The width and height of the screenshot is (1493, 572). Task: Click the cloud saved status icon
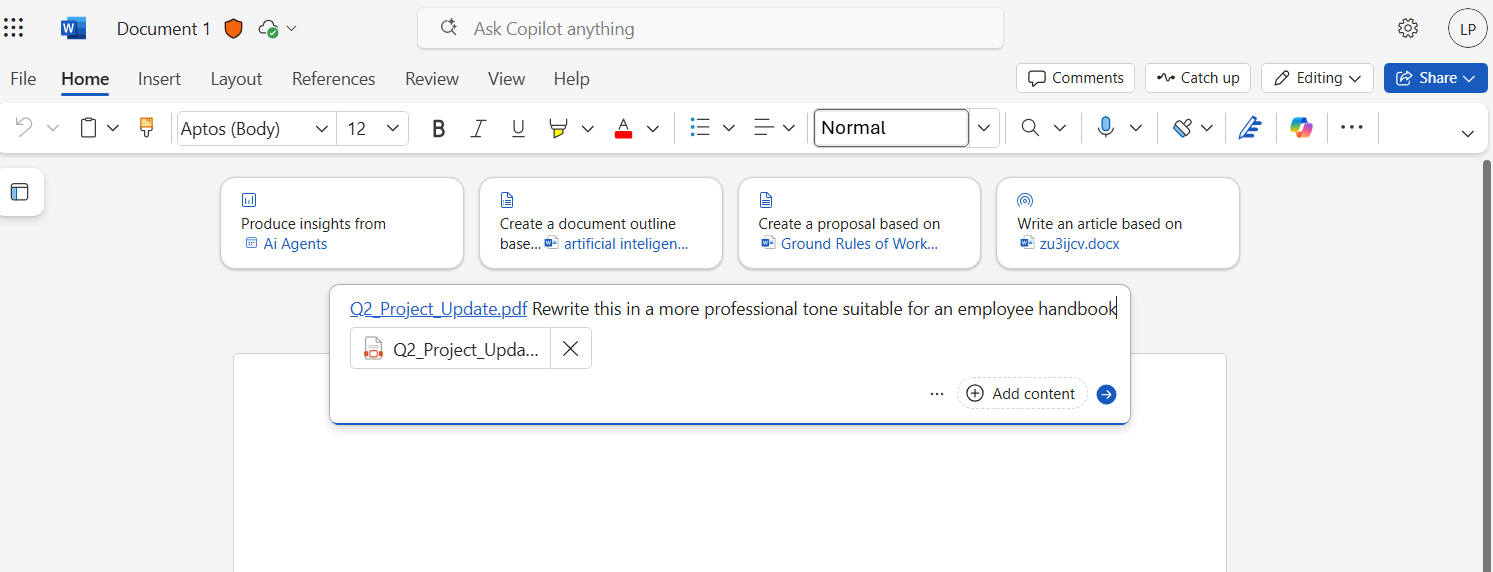[x=268, y=28]
